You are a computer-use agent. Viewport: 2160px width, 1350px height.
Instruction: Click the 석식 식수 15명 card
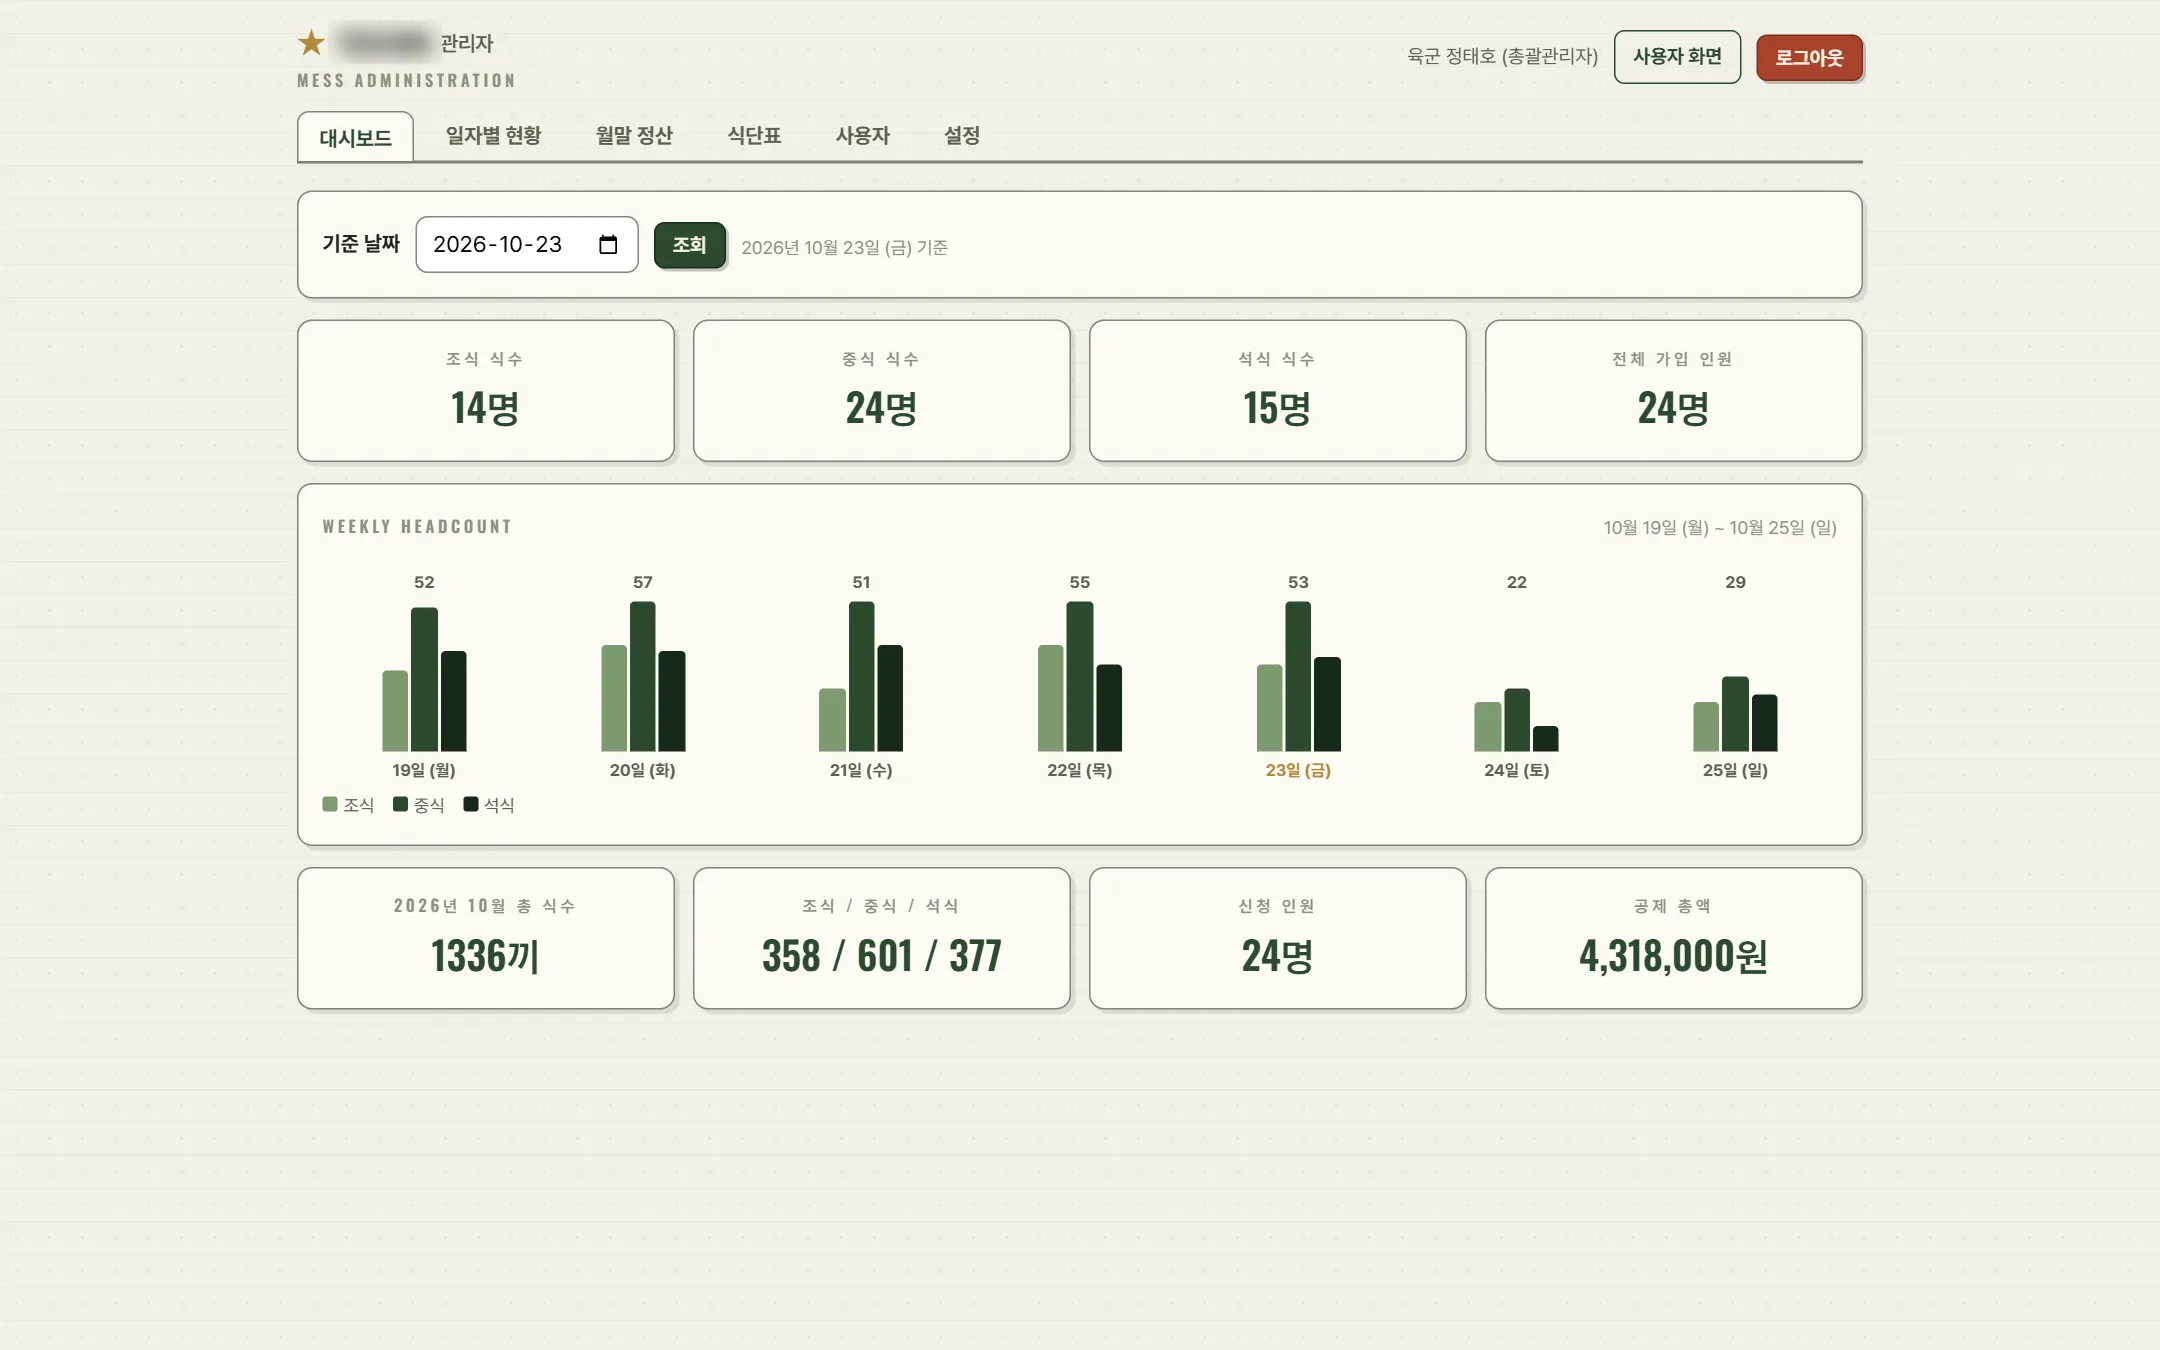[x=1277, y=391]
